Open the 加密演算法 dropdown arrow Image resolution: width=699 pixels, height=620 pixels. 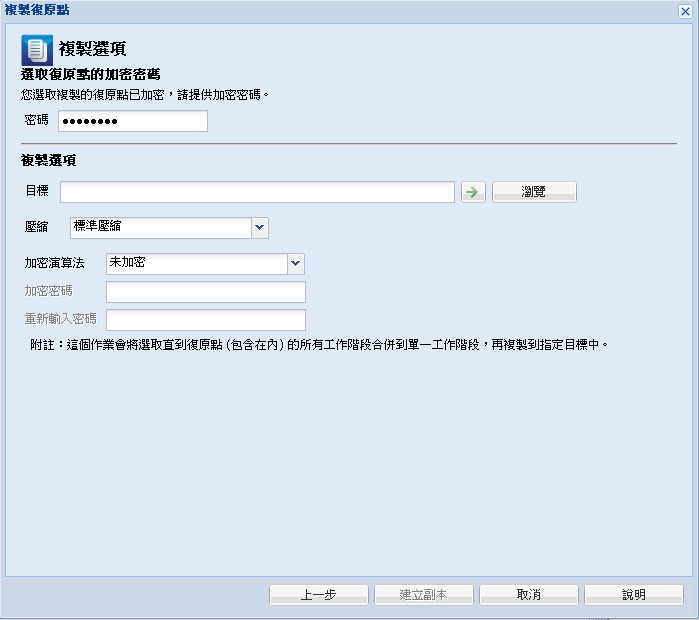pyautogui.click(x=296, y=264)
